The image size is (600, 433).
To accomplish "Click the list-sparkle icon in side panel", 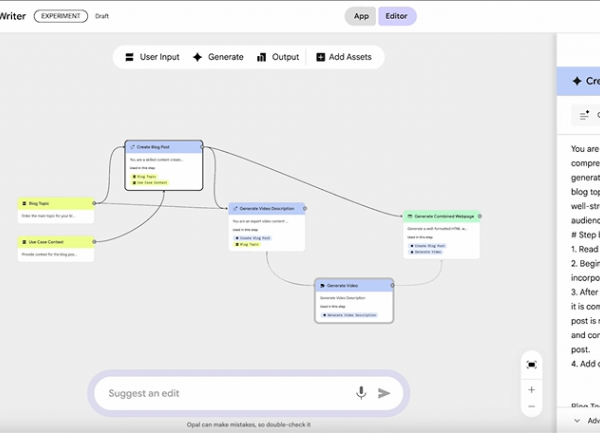I will coord(584,115).
